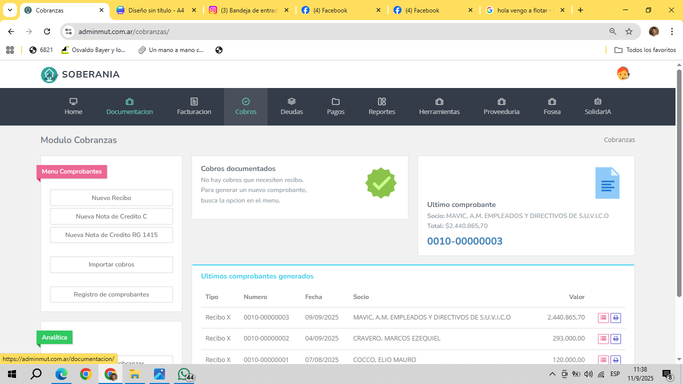This screenshot has width=683, height=384.
Task: Open WhatsApp from the taskbar
Action: point(185,374)
